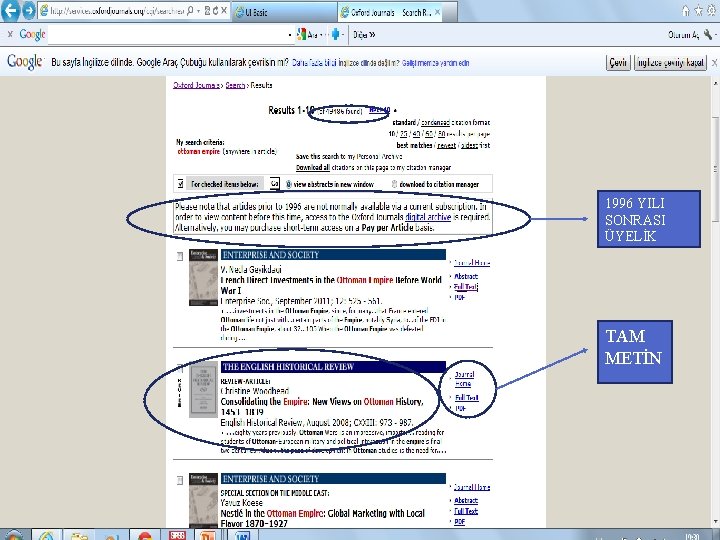Open Full Text of Nestlé article
The image size is (720, 540).
[x=466, y=511]
